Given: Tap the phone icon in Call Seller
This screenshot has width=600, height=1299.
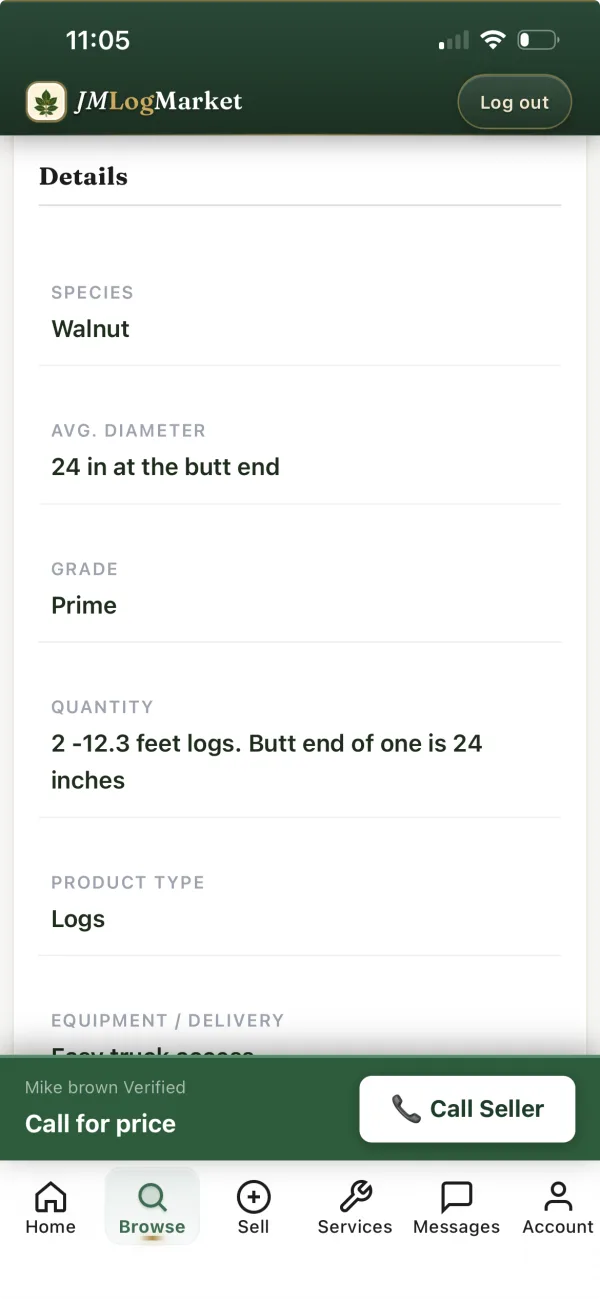Looking at the screenshot, I should pyautogui.click(x=406, y=1109).
